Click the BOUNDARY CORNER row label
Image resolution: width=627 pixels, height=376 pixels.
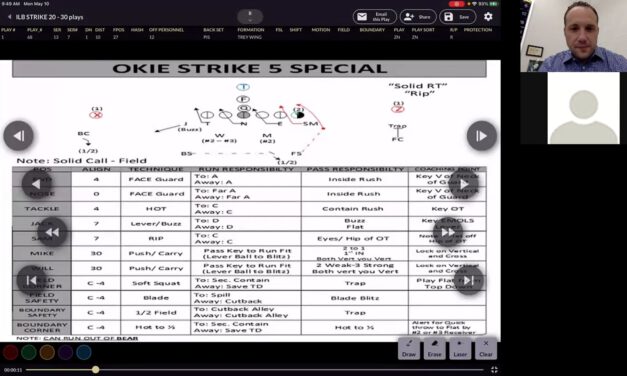pyautogui.click(x=42, y=327)
